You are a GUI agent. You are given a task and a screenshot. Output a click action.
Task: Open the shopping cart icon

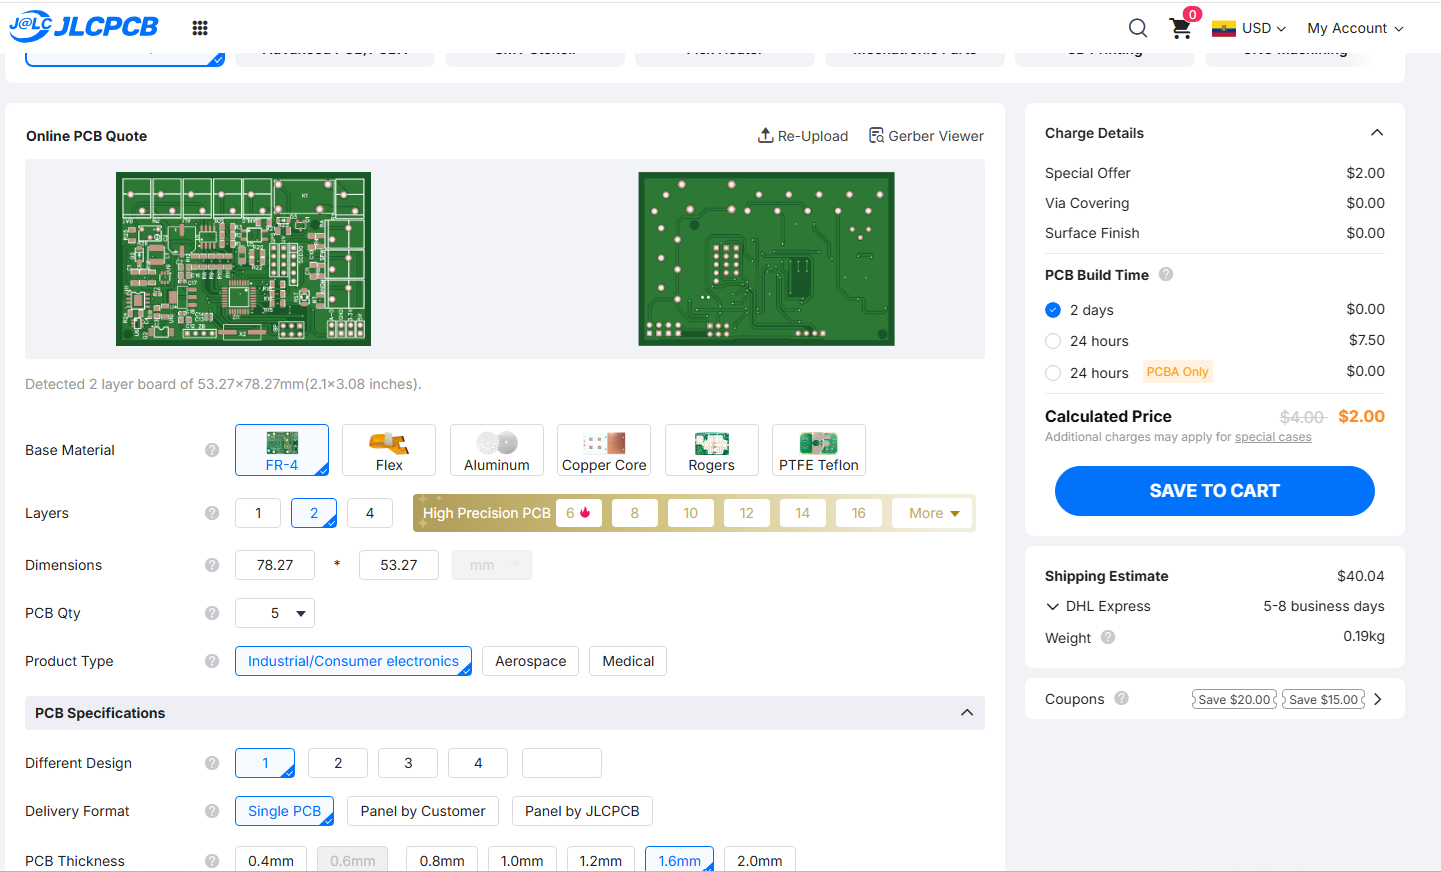1181,28
